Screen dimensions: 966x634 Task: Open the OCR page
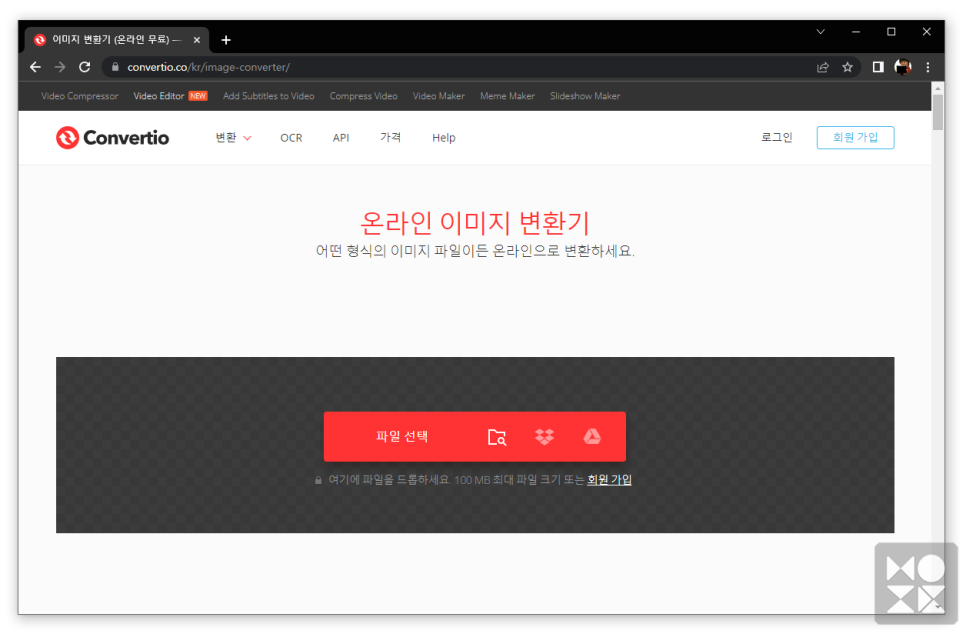(x=291, y=138)
